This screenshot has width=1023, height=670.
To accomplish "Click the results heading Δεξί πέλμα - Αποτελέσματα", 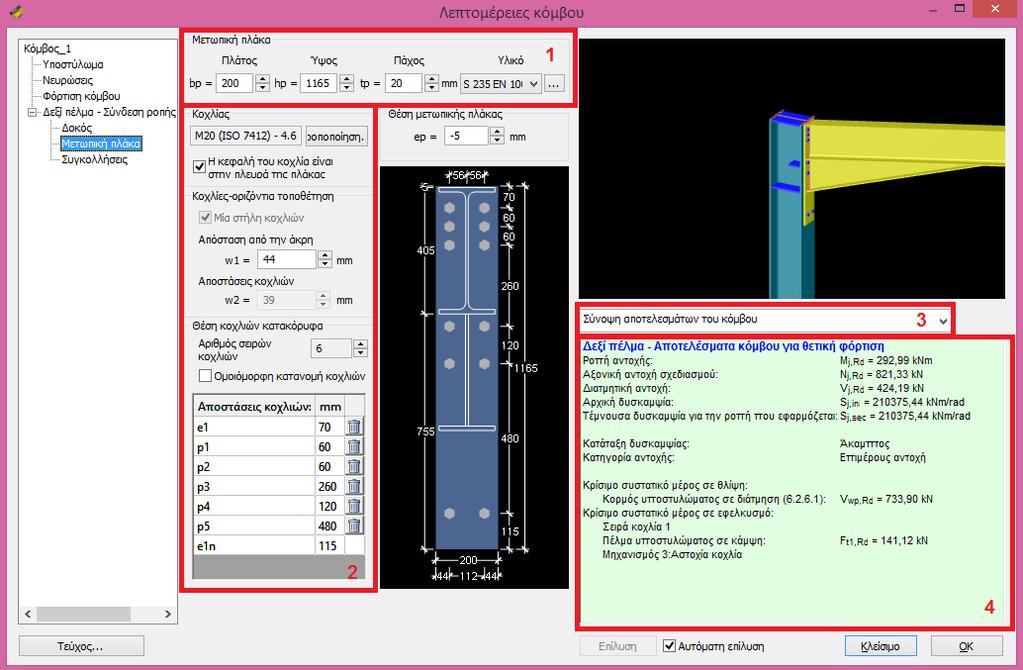I will coord(733,346).
